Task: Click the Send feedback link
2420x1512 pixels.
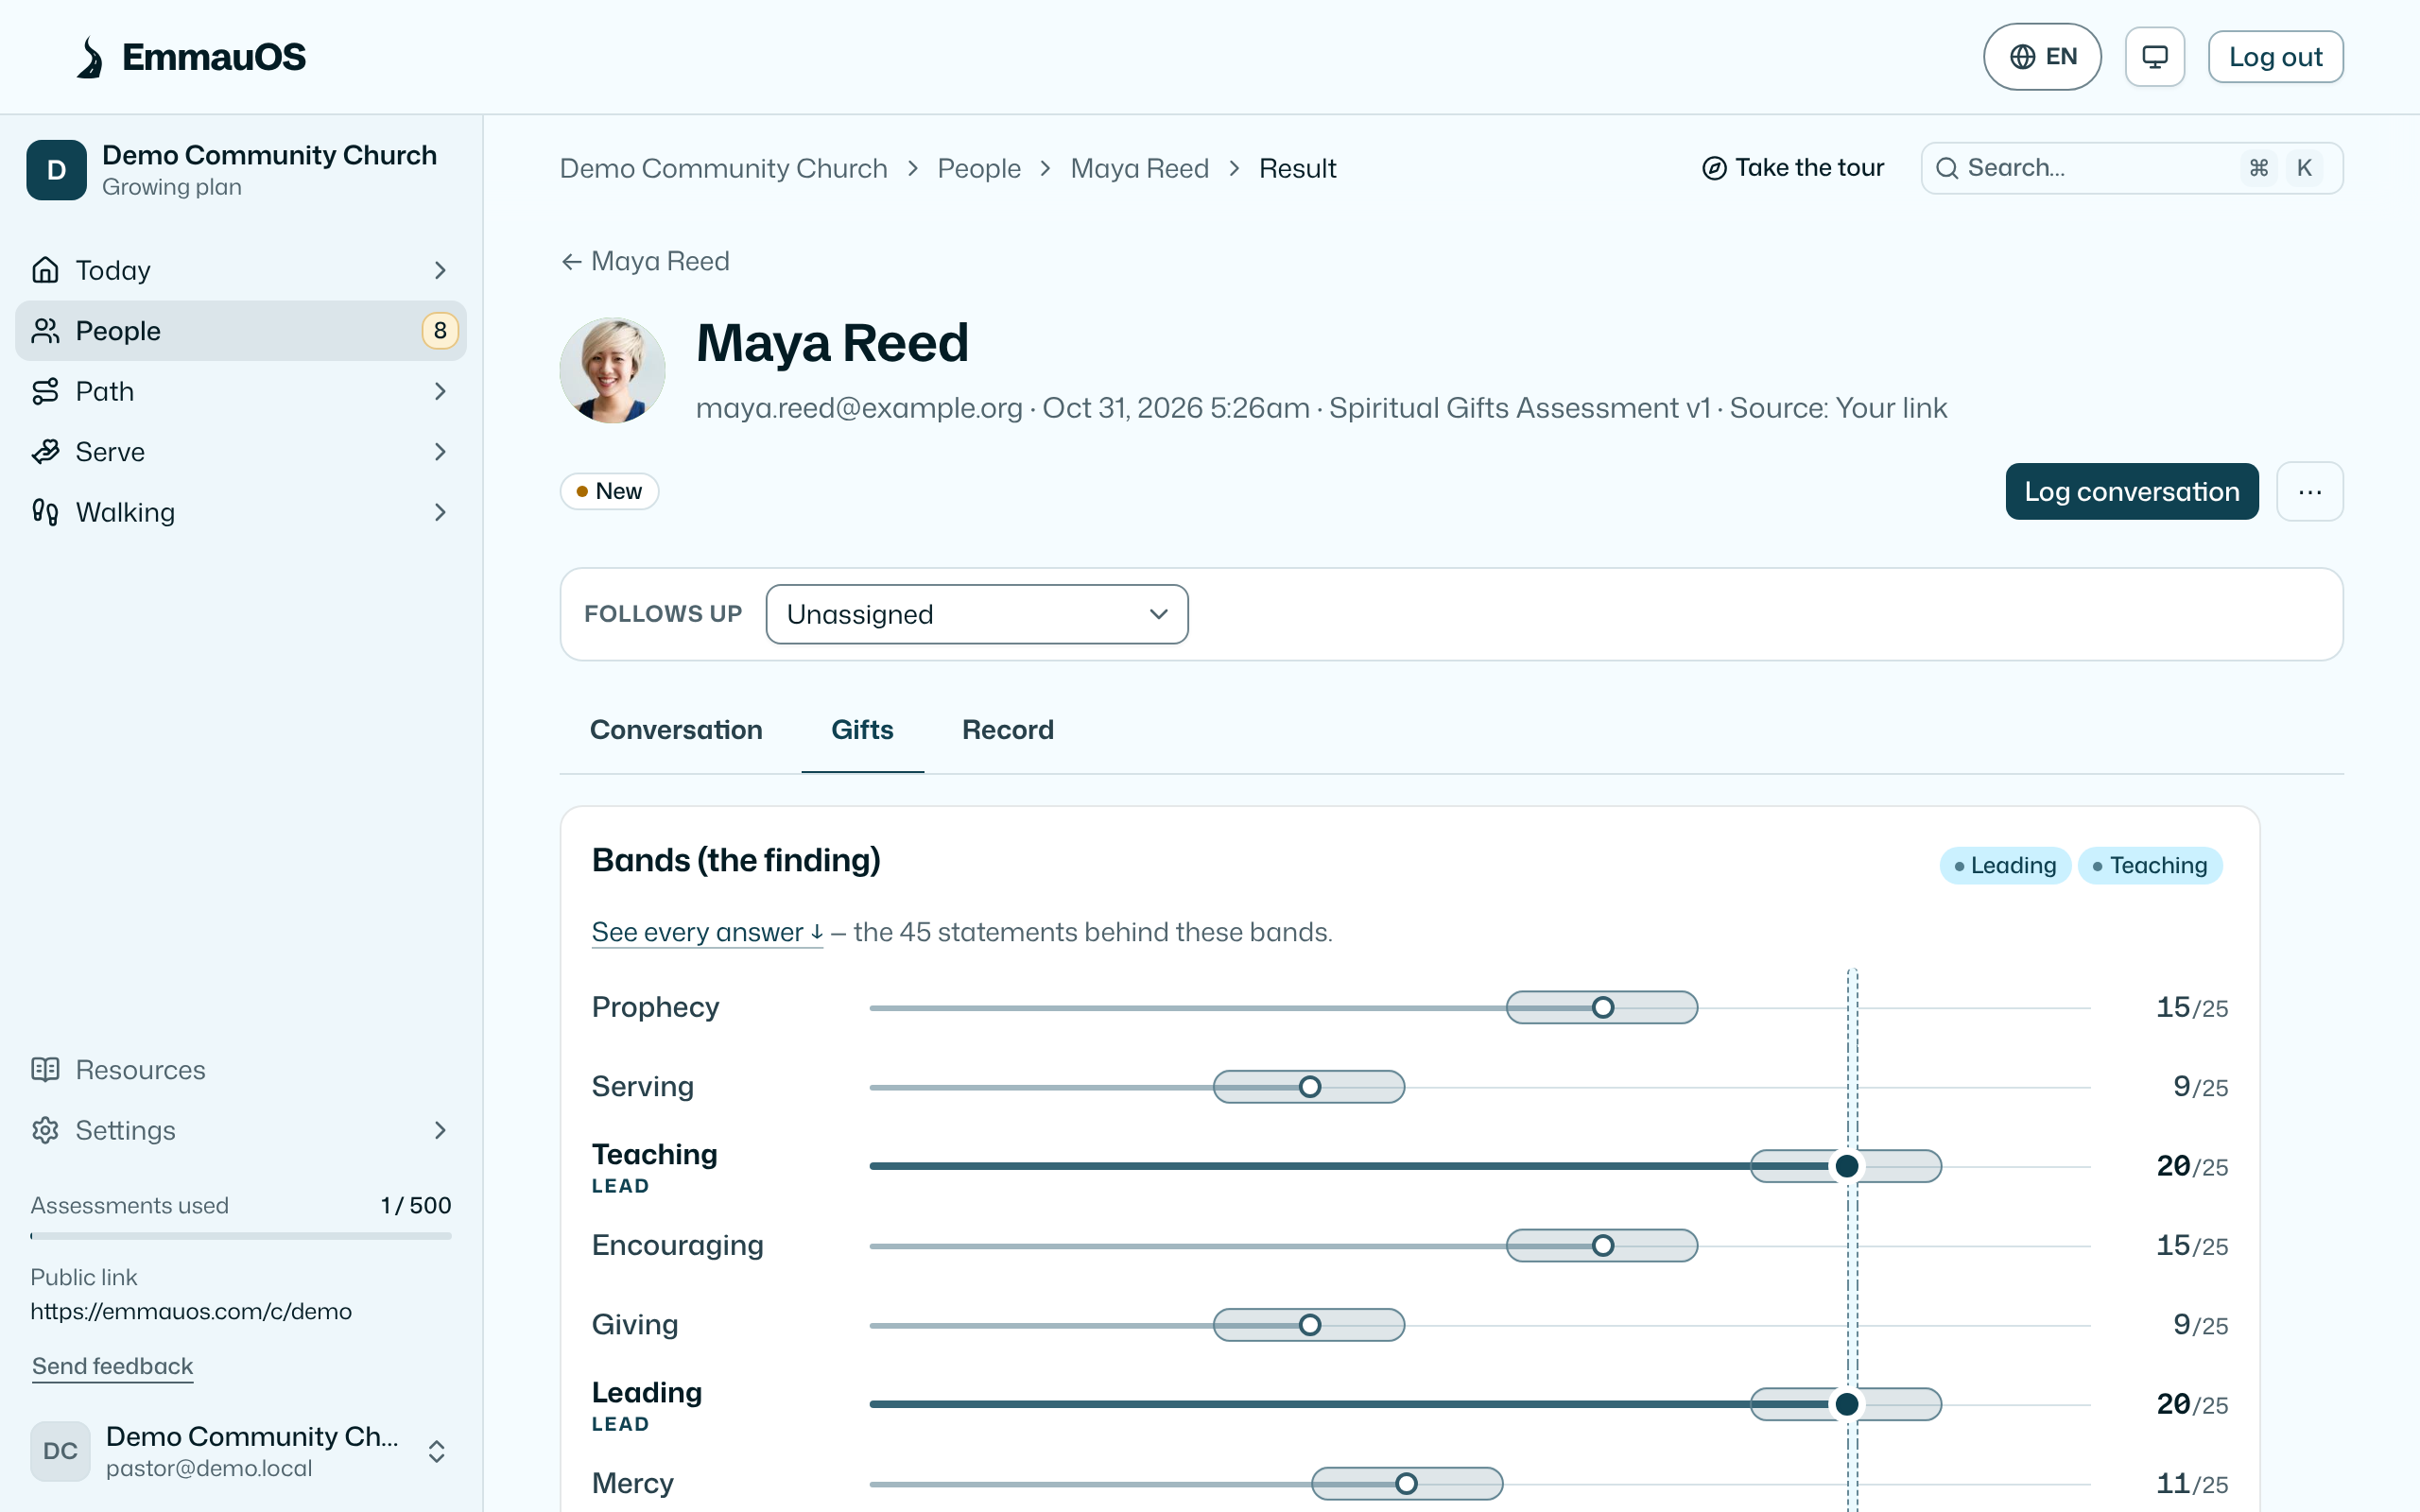Action: pyautogui.click(x=112, y=1366)
